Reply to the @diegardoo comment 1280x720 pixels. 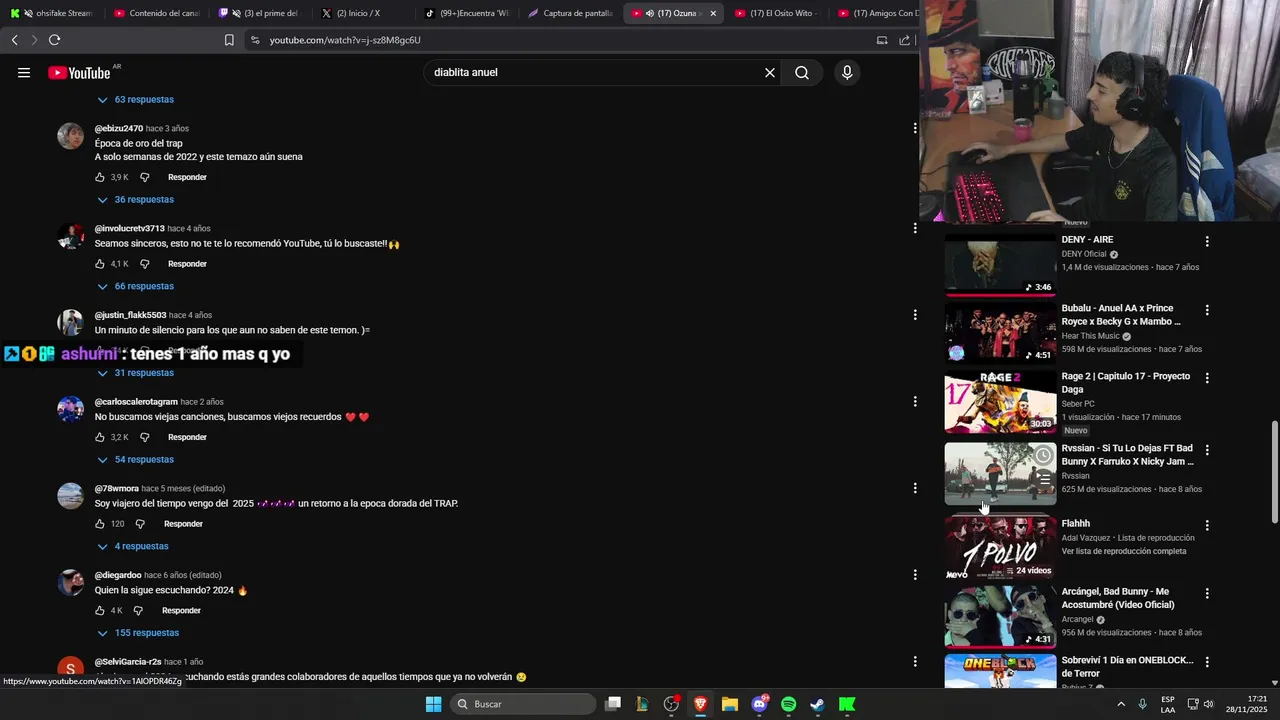coord(181,610)
